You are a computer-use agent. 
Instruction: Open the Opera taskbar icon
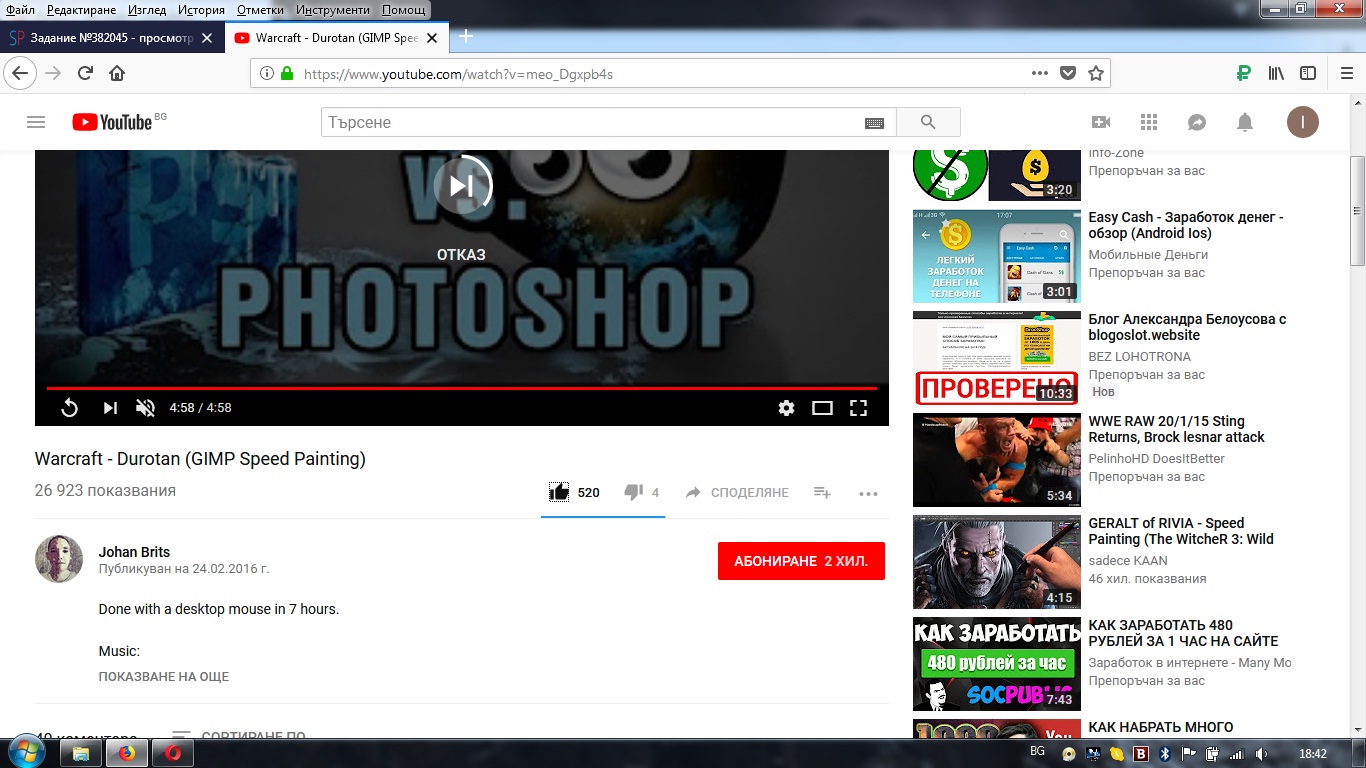[174, 753]
